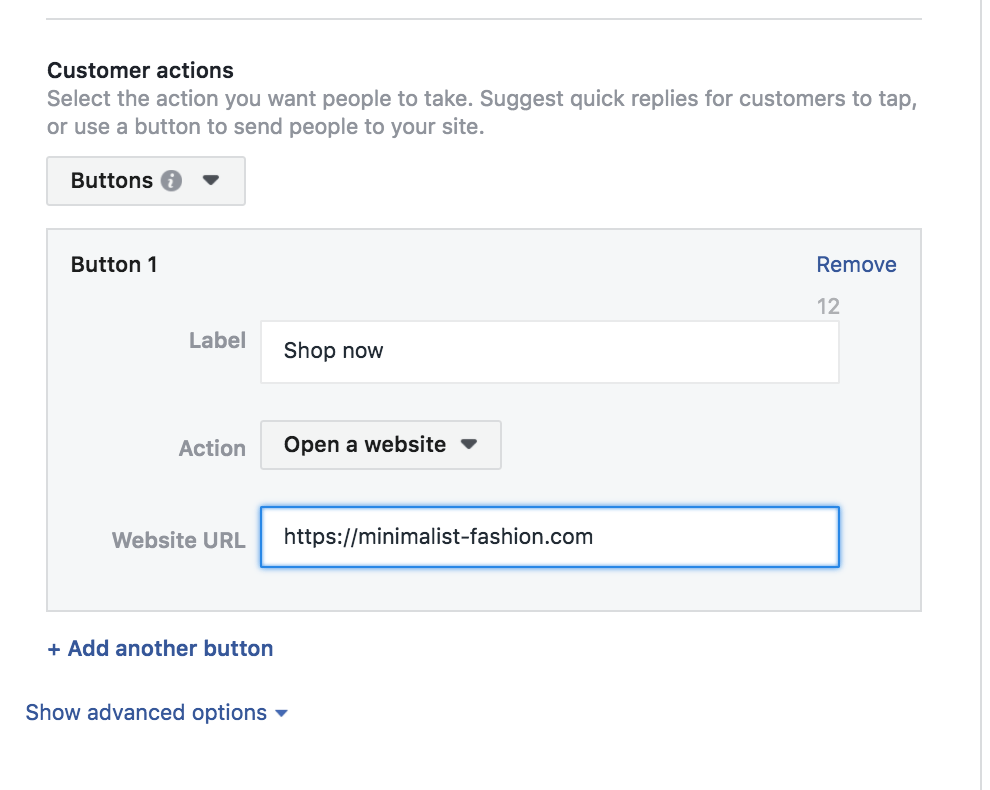Click the Add another button link
The height and width of the screenshot is (790, 990).
click(x=160, y=649)
